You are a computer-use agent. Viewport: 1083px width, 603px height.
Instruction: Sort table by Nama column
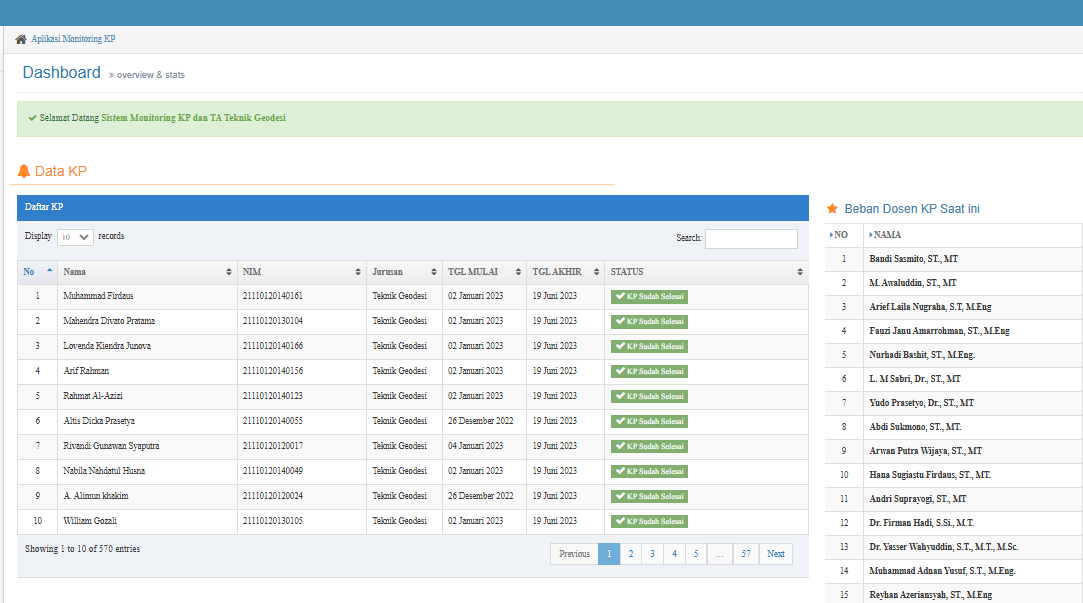(147, 272)
